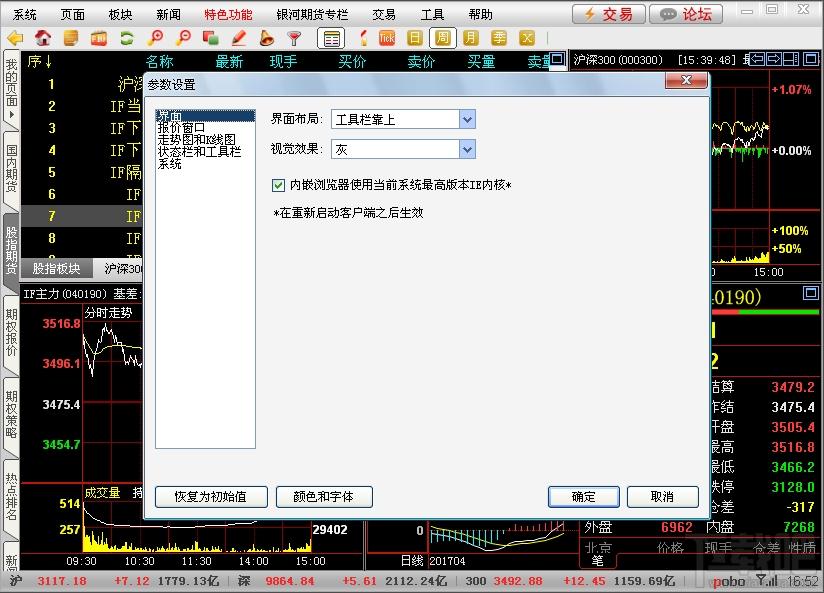Click the yellow back arrow icon
Viewport: 824px width, 593px height.
[x=16, y=38]
